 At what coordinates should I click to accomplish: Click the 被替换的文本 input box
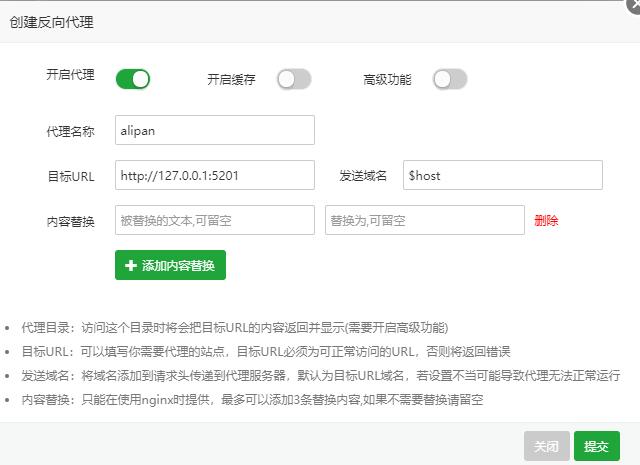pos(215,220)
